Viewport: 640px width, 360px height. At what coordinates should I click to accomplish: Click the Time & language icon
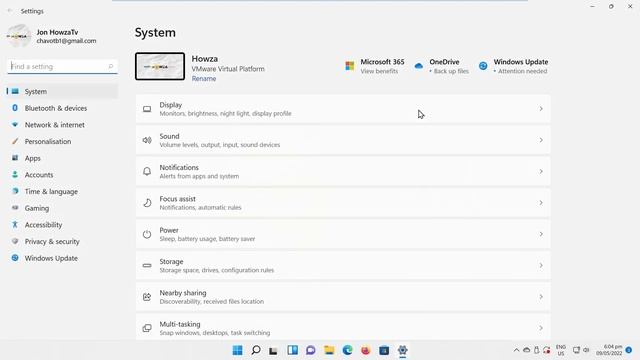[x=15, y=191]
